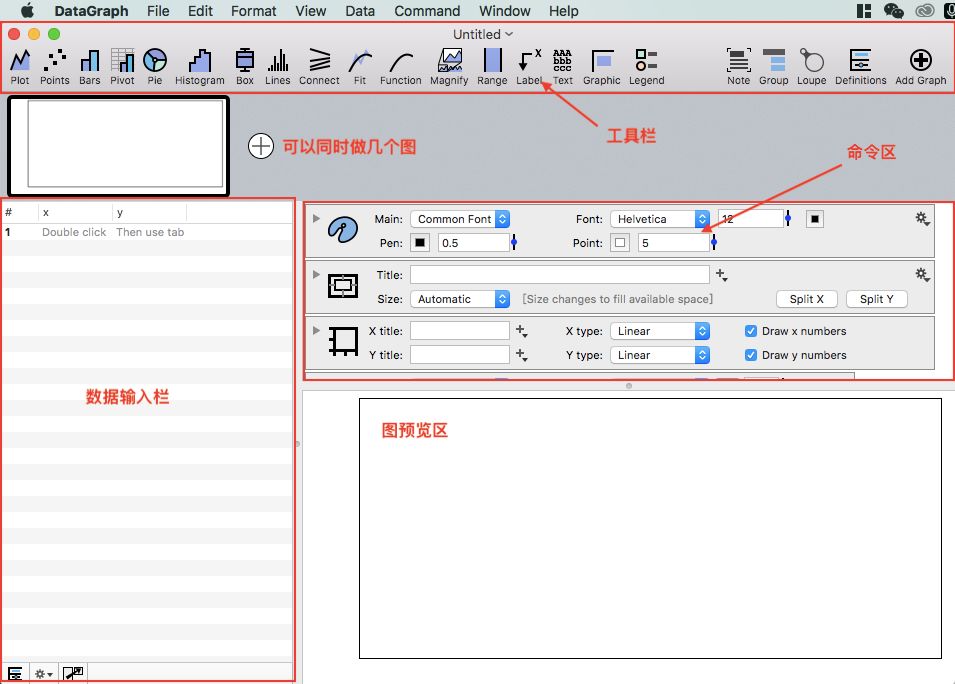The image size is (955, 684).
Task: Add a Points command from toolbar
Action: tap(55, 66)
